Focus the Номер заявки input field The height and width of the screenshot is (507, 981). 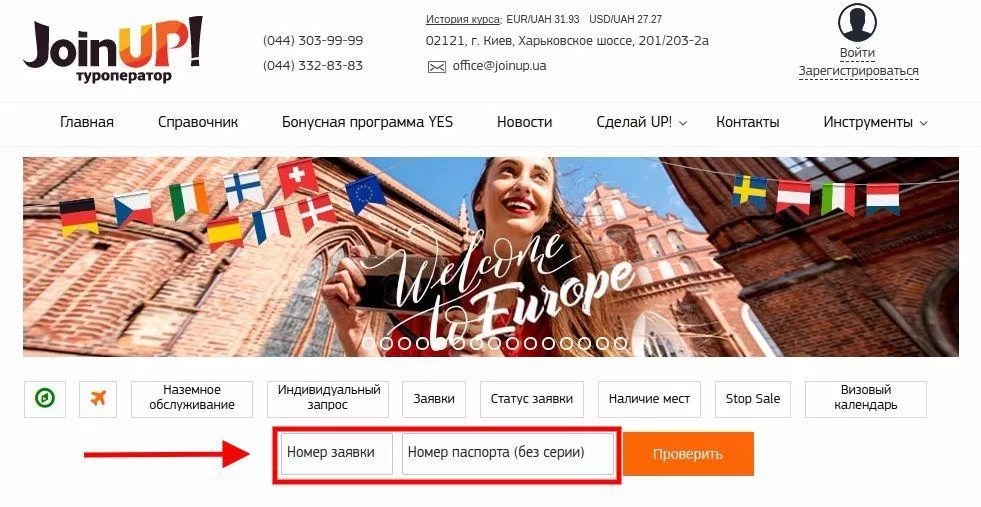[x=337, y=454]
